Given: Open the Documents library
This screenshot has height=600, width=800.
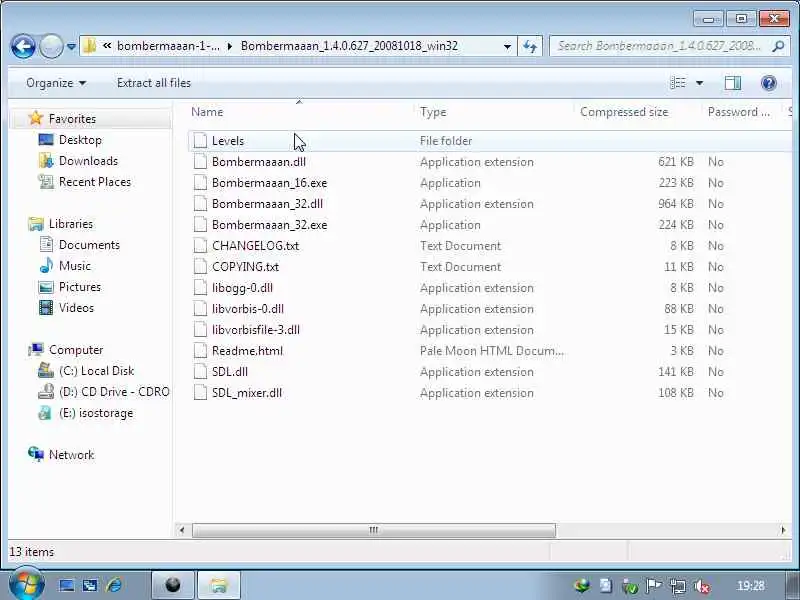Looking at the screenshot, I should [x=89, y=245].
